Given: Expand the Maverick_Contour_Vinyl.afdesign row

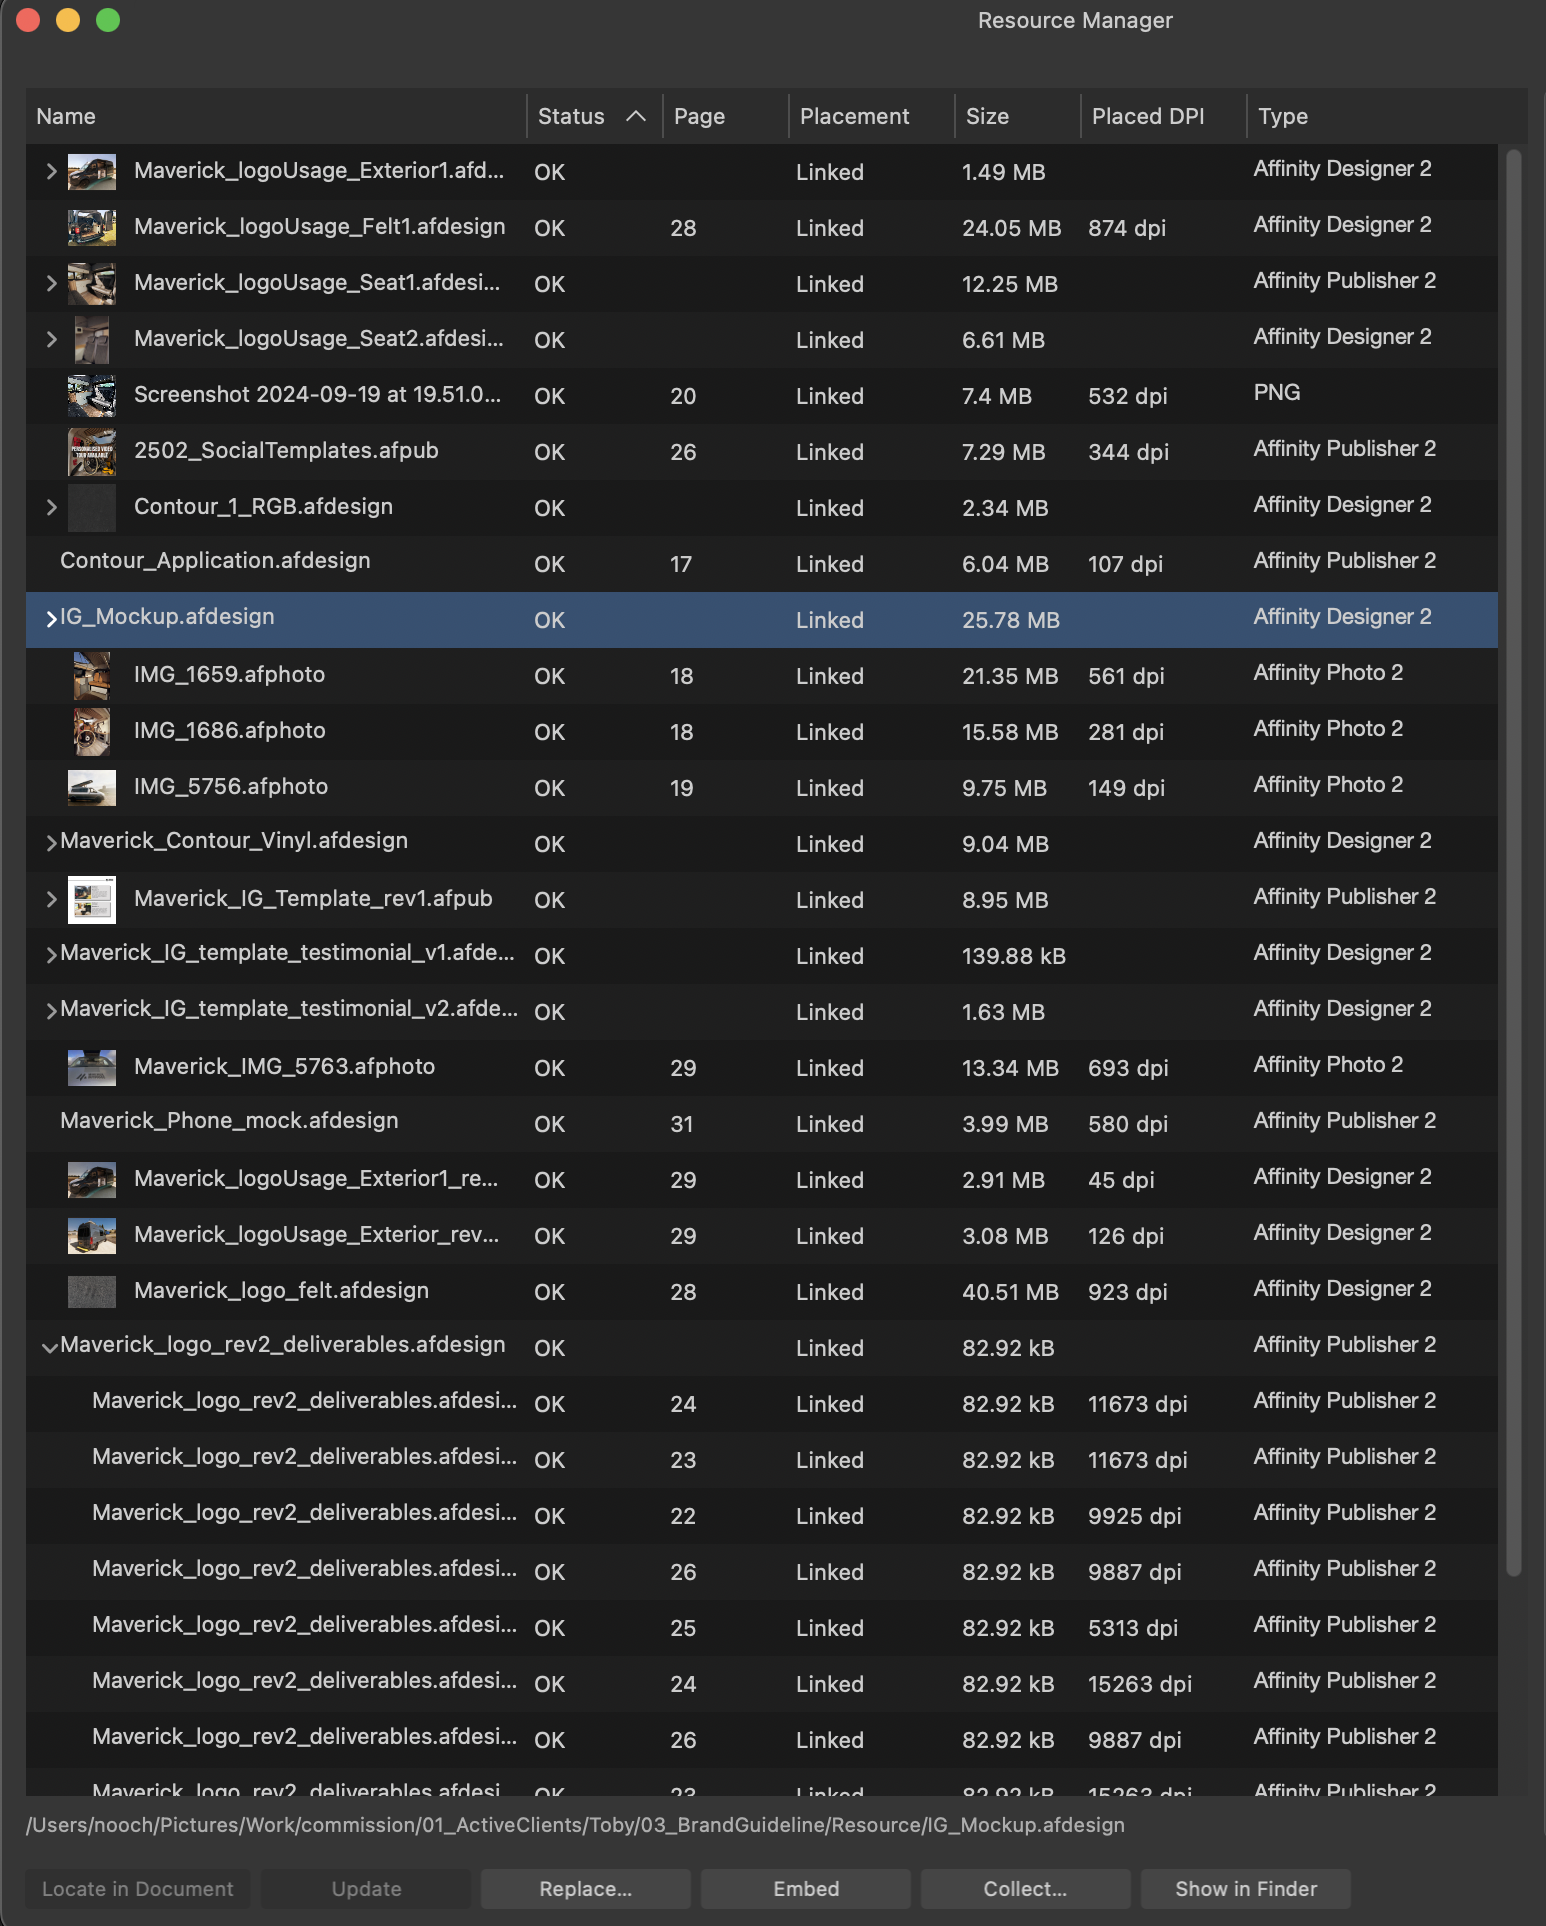Looking at the screenshot, I should tap(51, 843).
